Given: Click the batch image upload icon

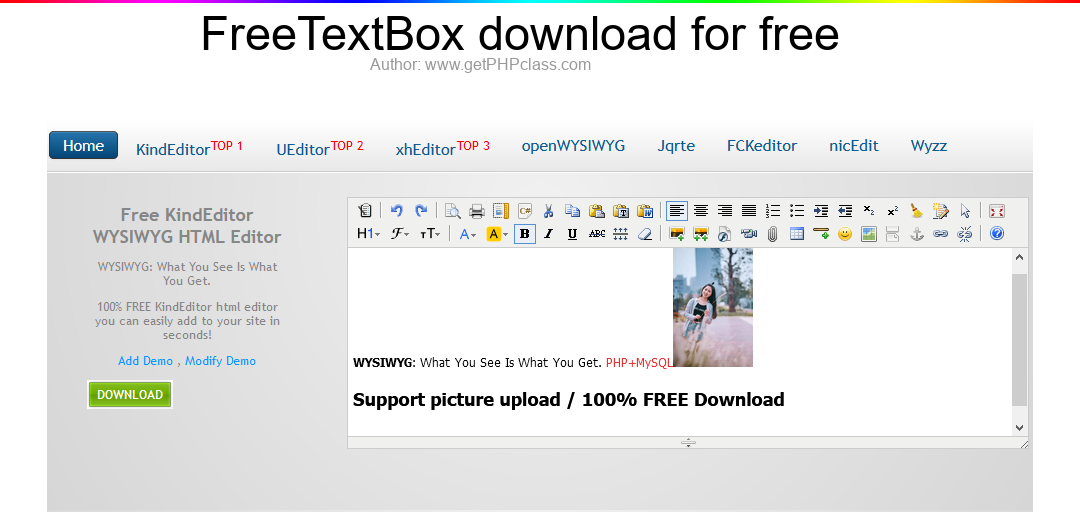Looking at the screenshot, I should [x=700, y=234].
